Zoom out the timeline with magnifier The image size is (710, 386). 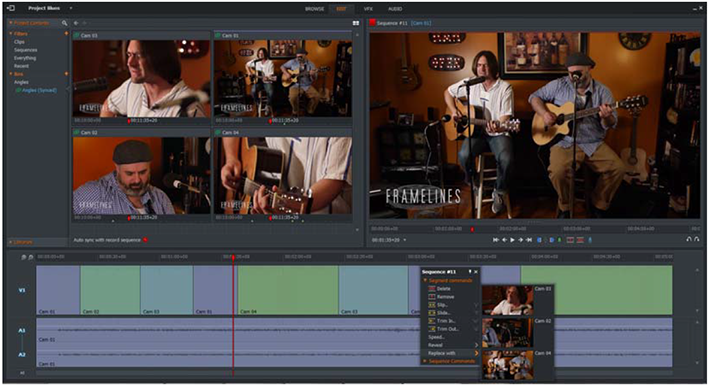23,257
